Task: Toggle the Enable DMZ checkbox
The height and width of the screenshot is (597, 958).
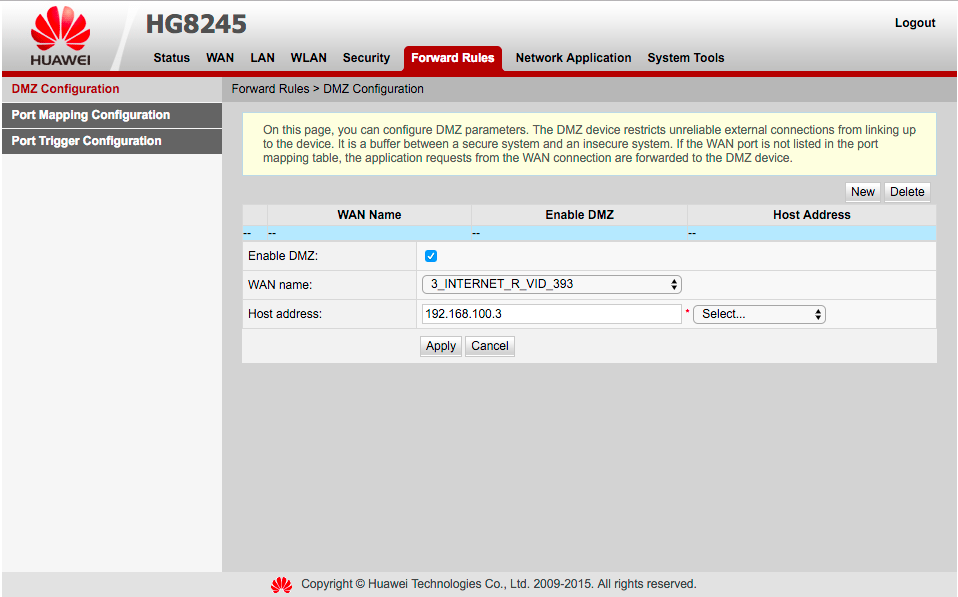Action: tap(431, 256)
